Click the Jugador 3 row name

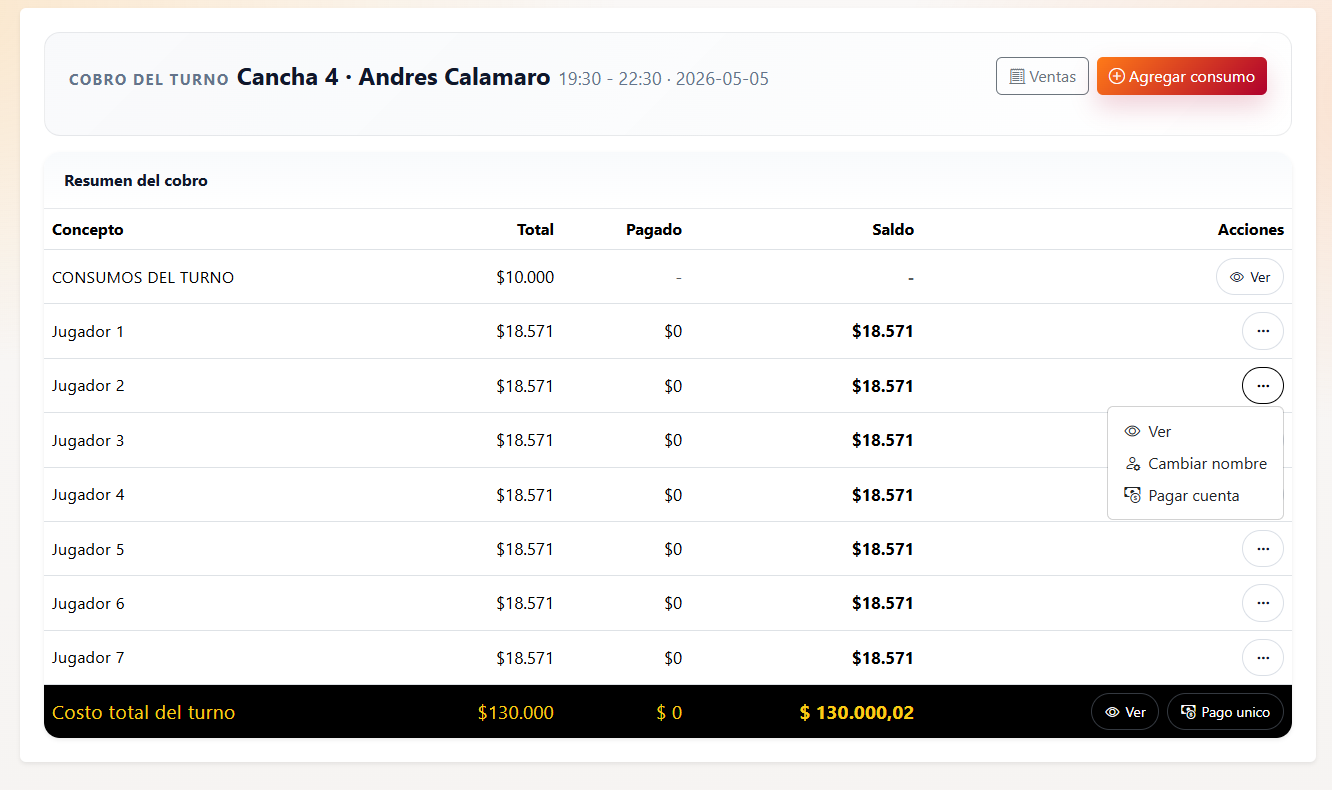pyautogui.click(x=88, y=440)
